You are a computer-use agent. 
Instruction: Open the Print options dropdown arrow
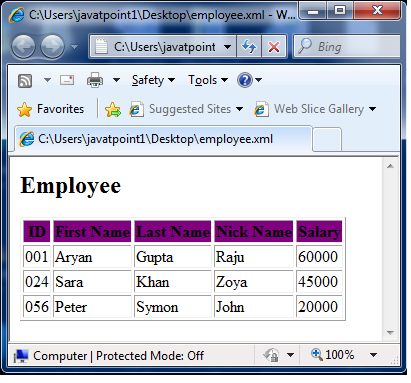point(116,80)
